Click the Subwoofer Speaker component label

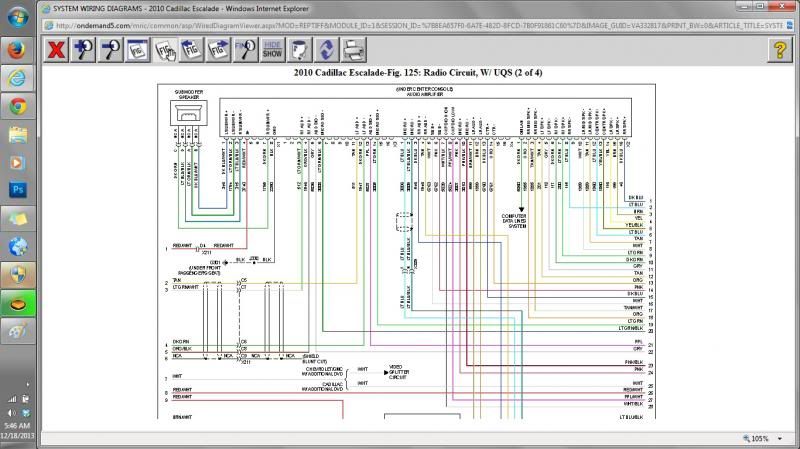189,94
